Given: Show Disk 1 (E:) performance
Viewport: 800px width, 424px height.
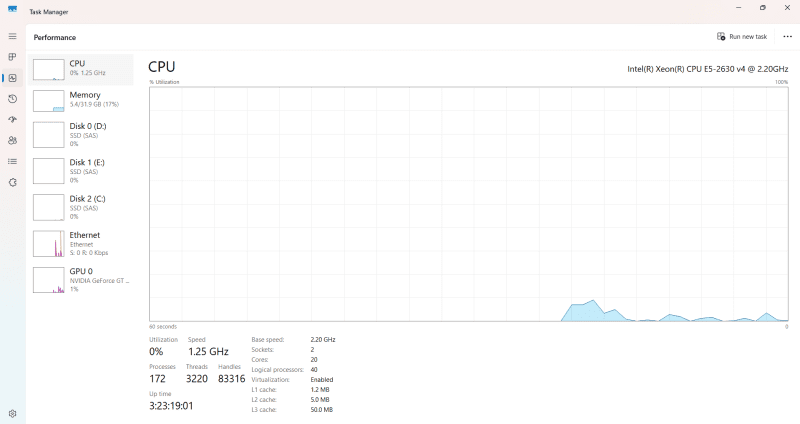Looking at the screenshot, I should [x=82, y=171].
